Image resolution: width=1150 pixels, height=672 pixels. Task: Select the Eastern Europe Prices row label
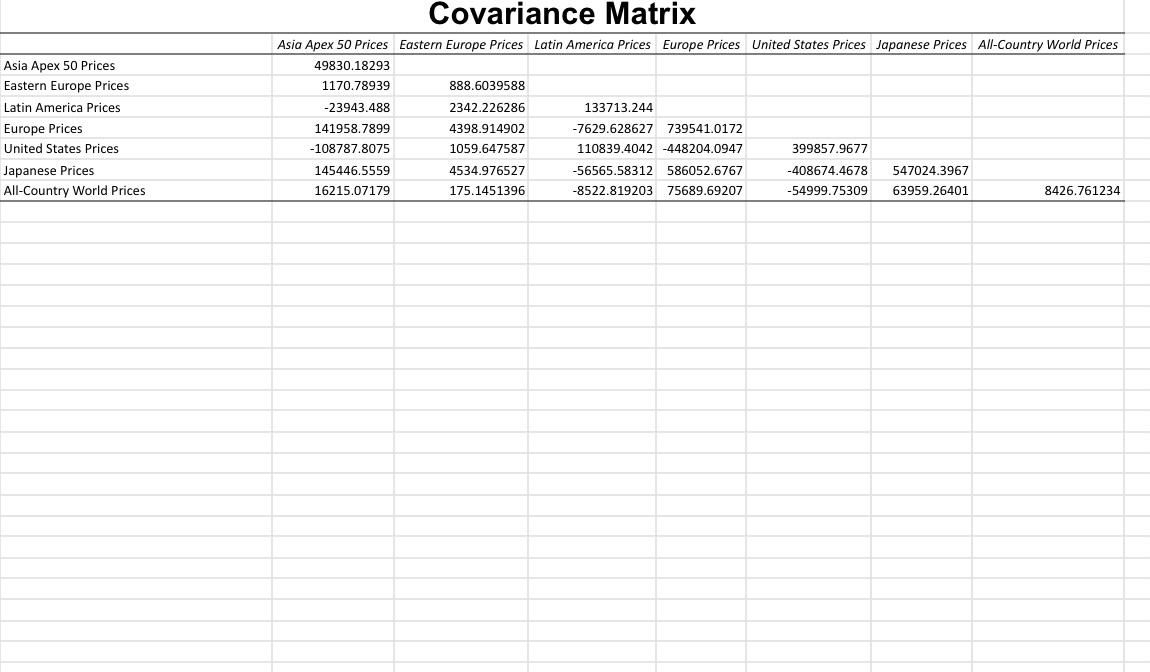point(66,86)
